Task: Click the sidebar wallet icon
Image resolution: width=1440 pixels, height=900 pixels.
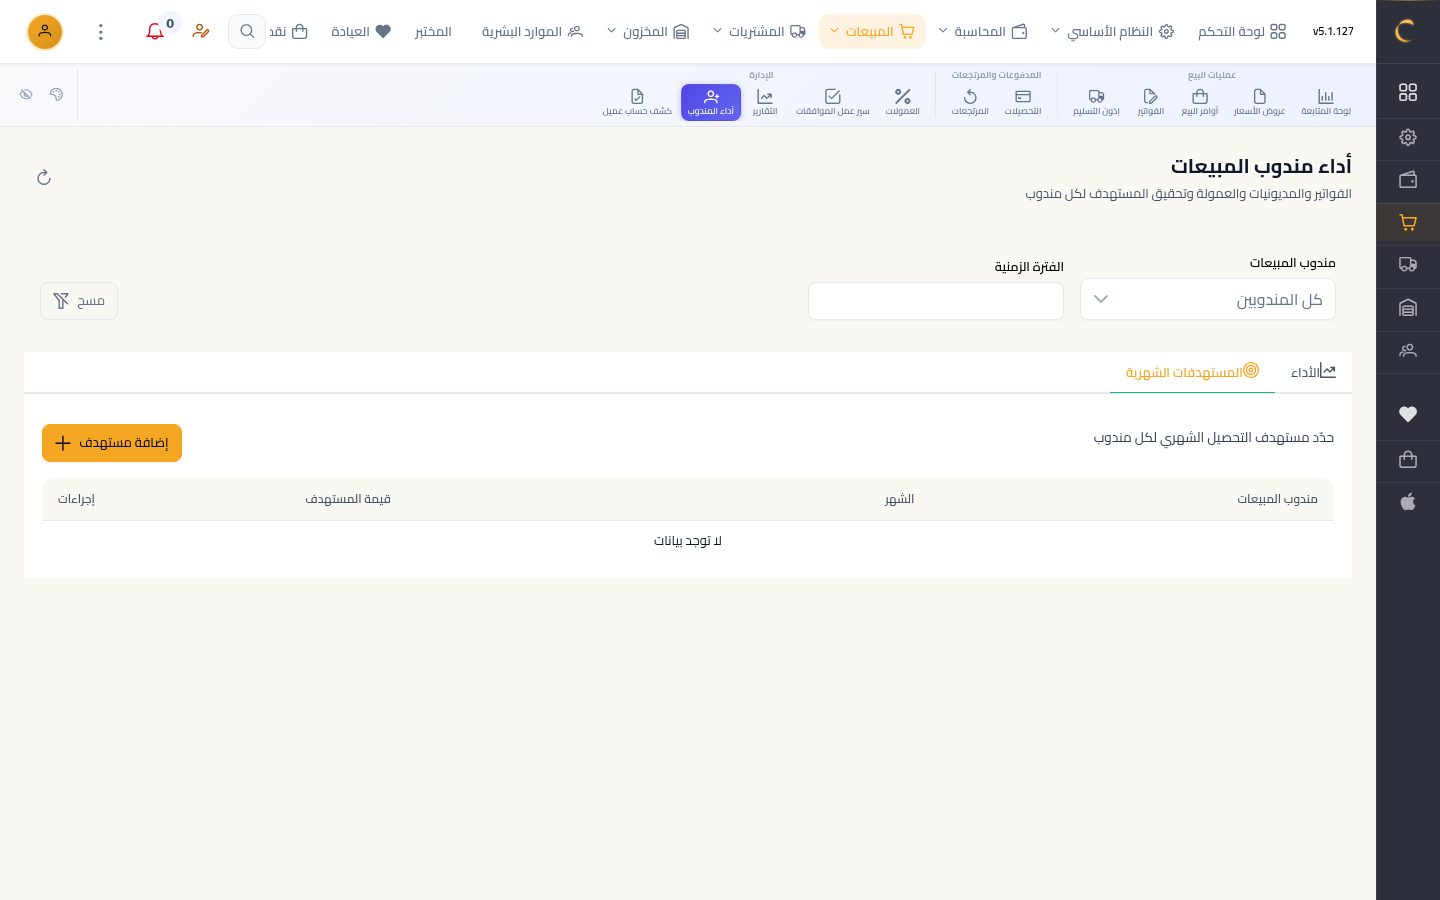Action: tap(1408, 180)
